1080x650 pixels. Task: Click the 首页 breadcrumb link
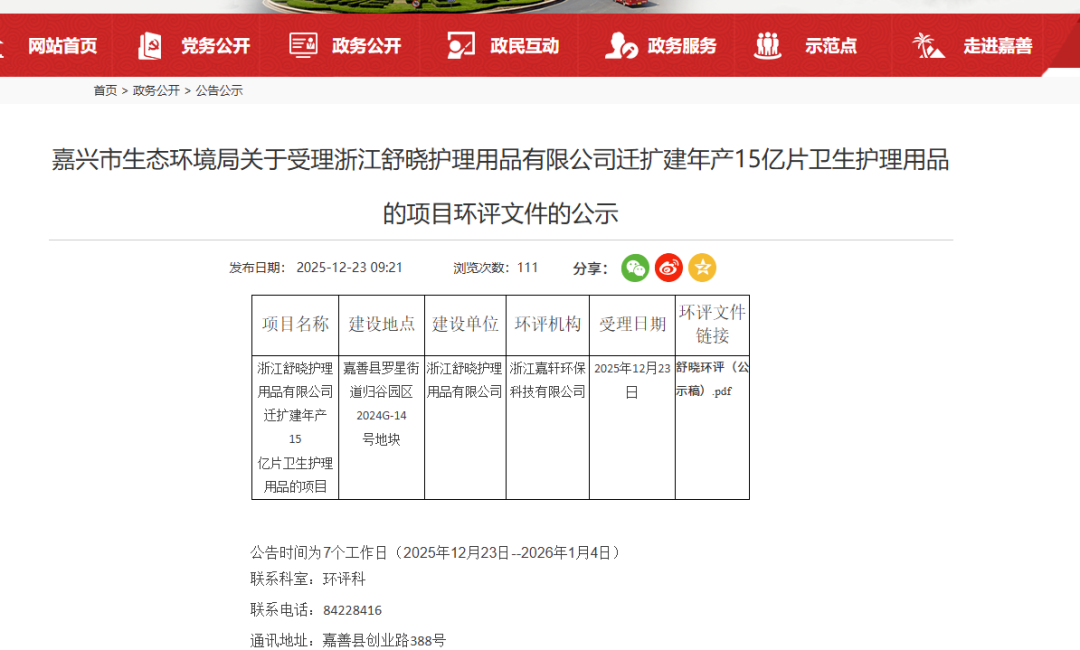[105, 91]
